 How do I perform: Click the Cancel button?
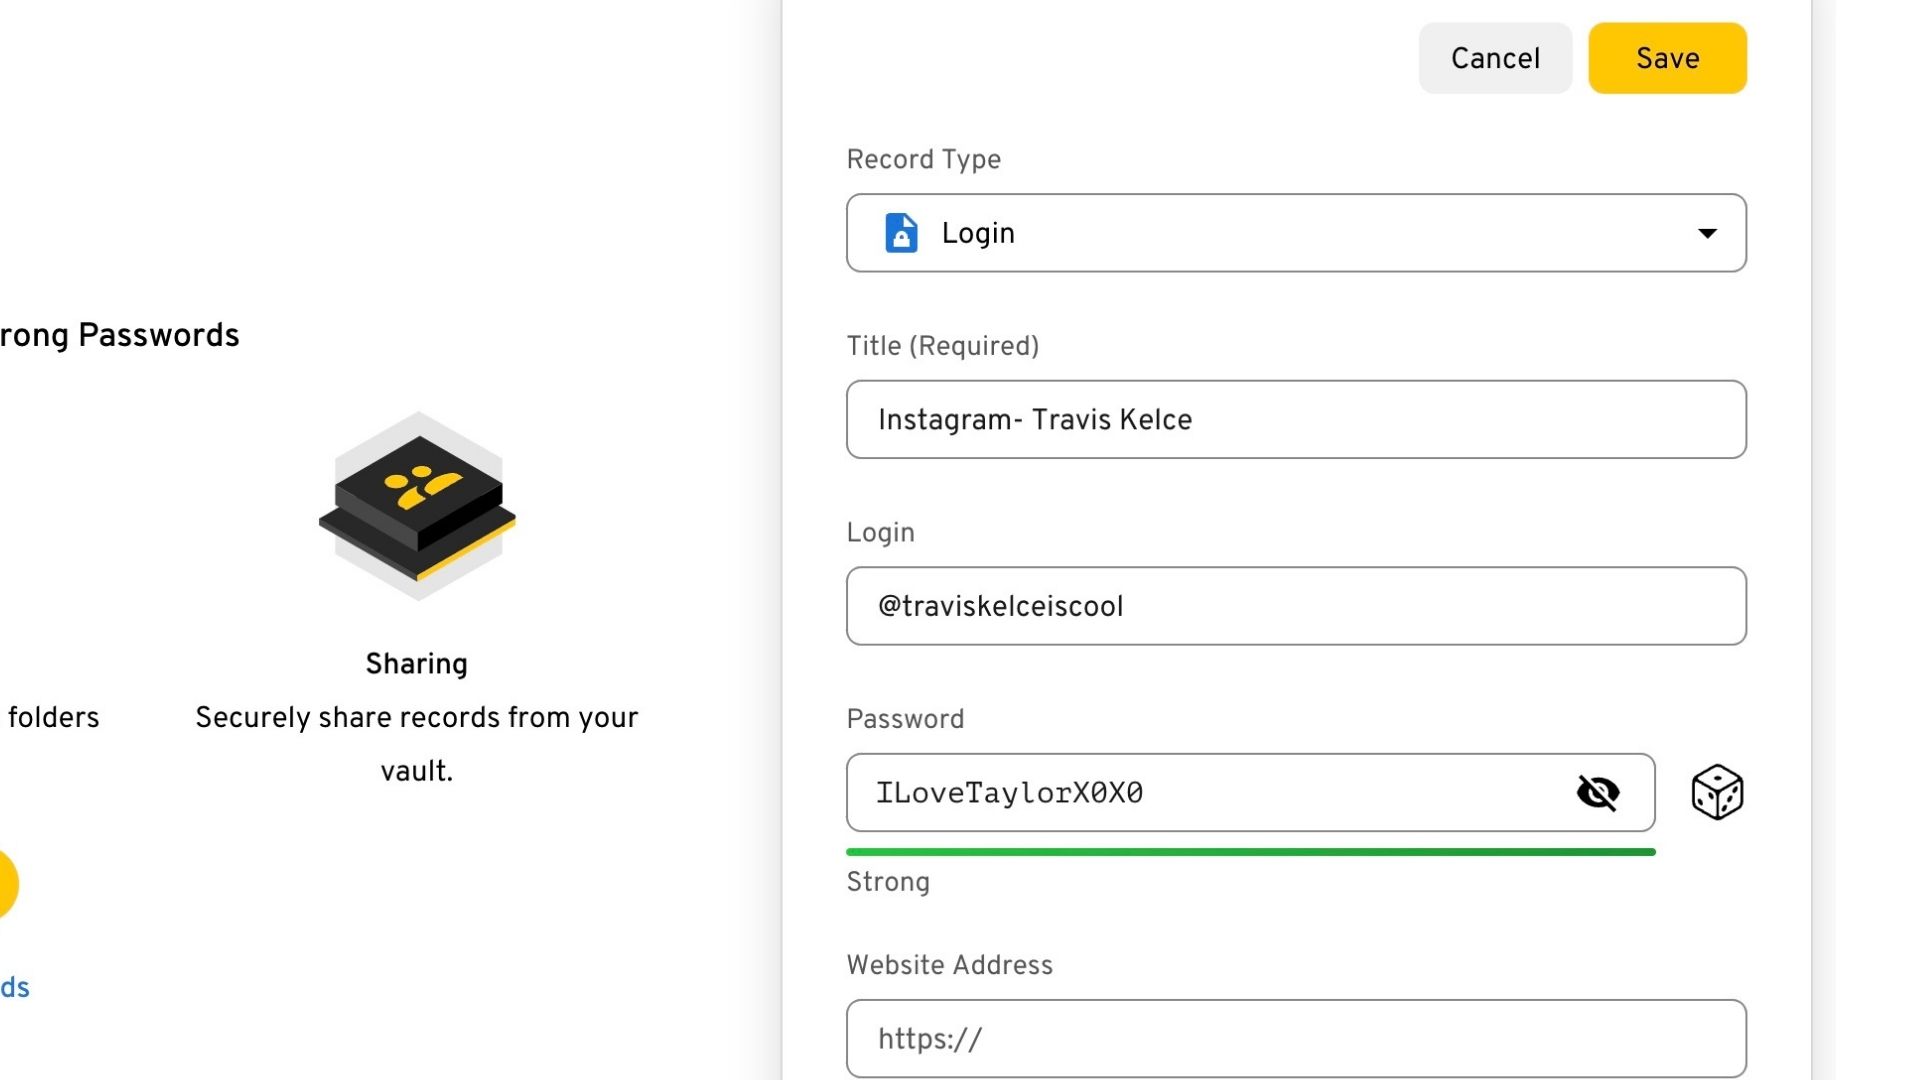1495,58
